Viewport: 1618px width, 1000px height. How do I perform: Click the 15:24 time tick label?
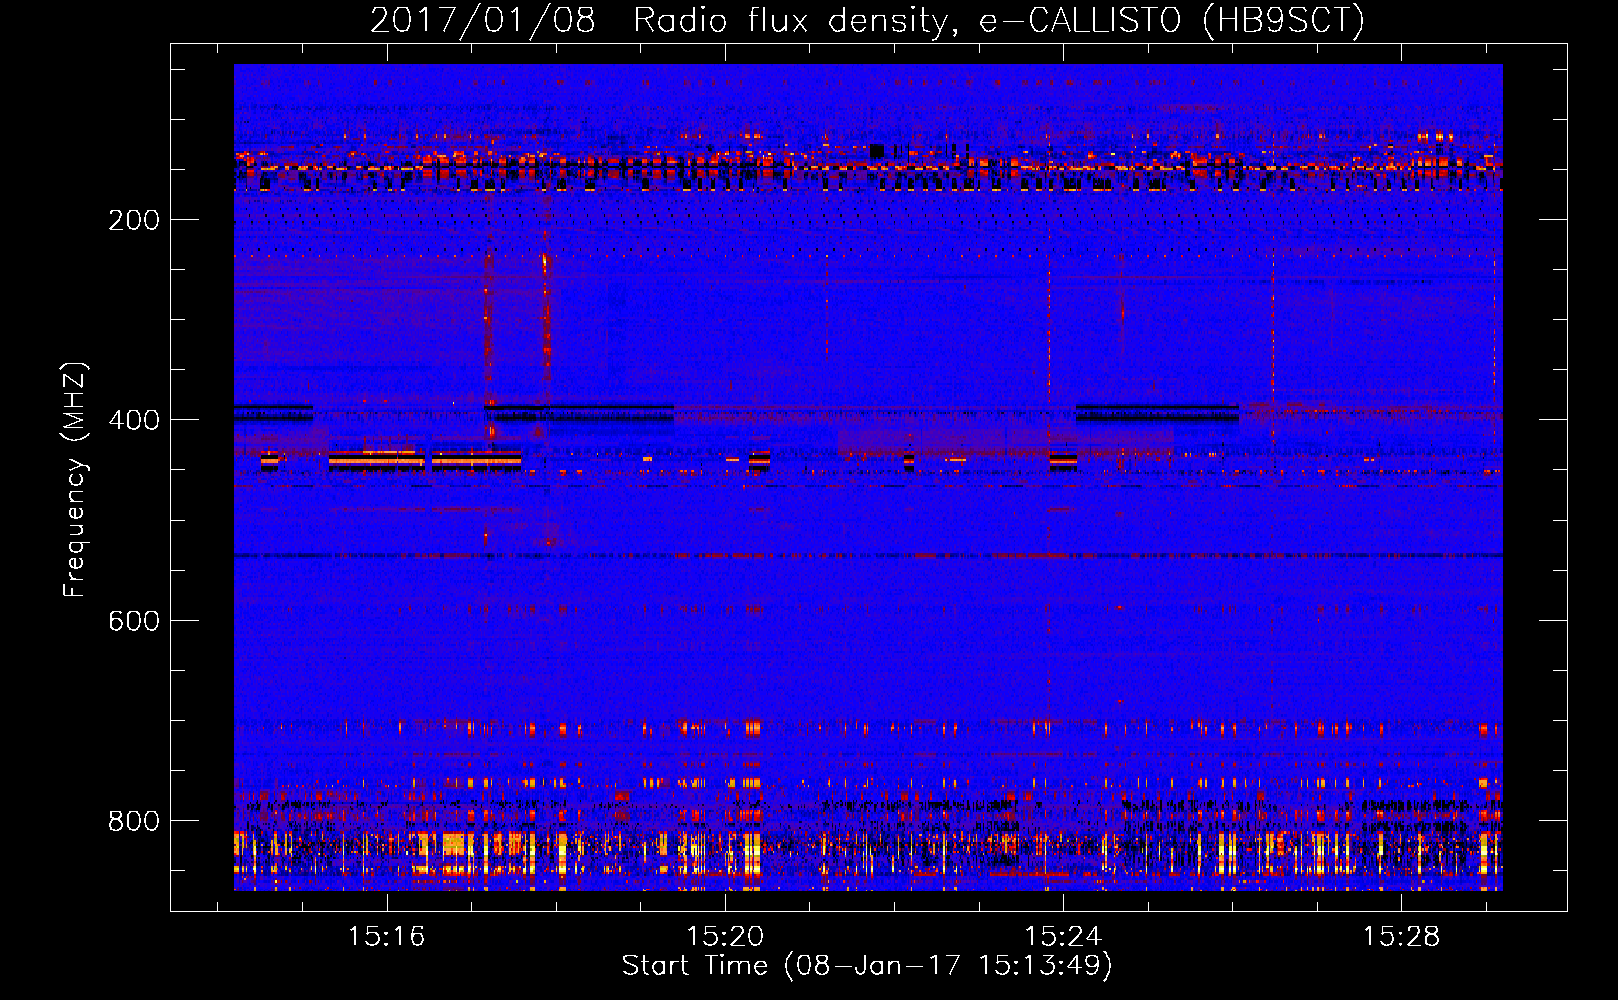click(x=1063, y=936)
